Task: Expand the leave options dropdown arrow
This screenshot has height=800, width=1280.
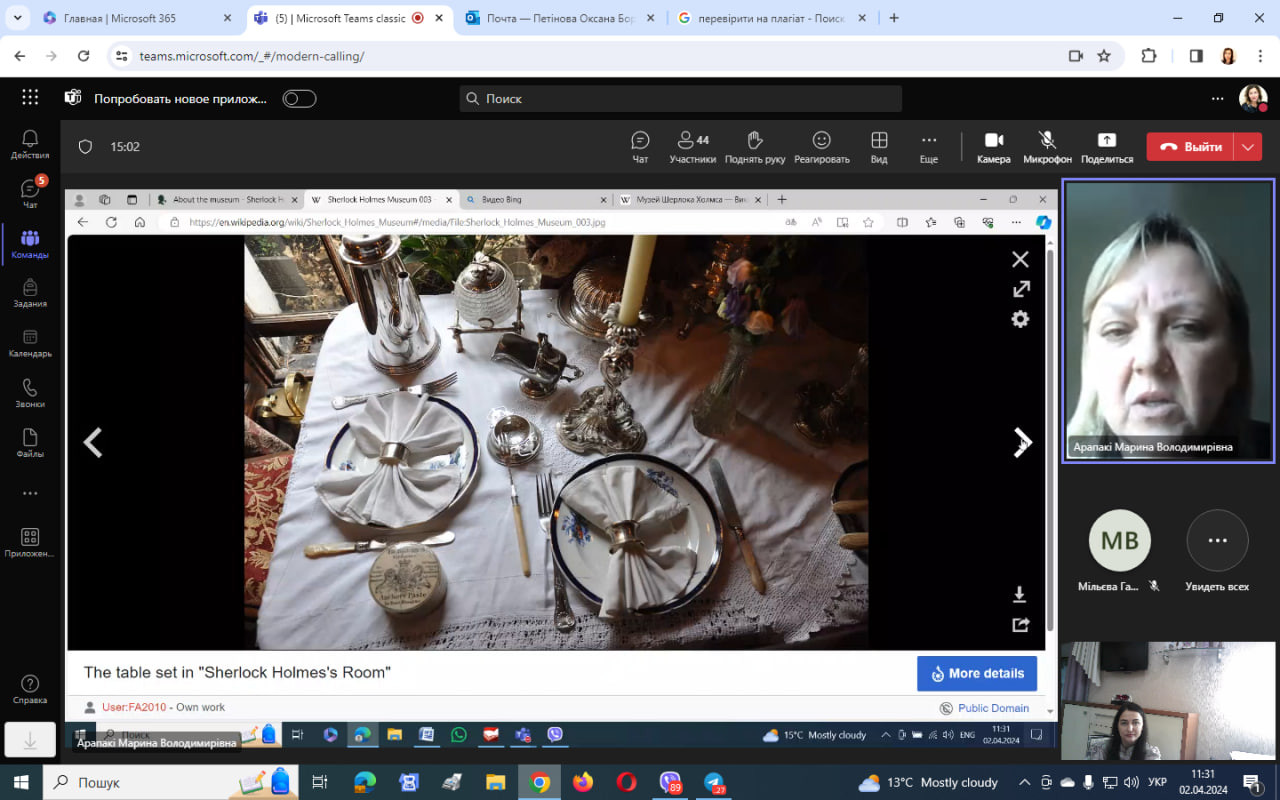Action: (x=1248, y=147)
